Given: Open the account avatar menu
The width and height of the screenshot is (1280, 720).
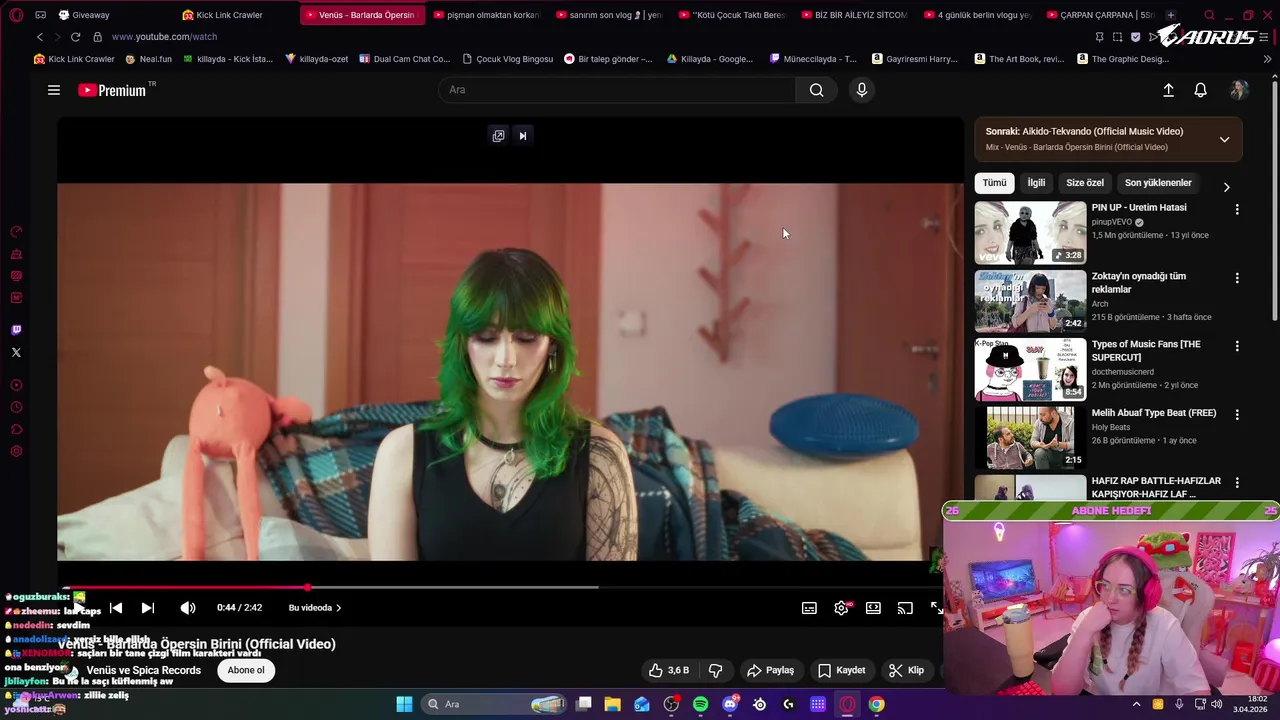Looking at the screenshot, I should pyautogui.click(x=1239, y=90).
